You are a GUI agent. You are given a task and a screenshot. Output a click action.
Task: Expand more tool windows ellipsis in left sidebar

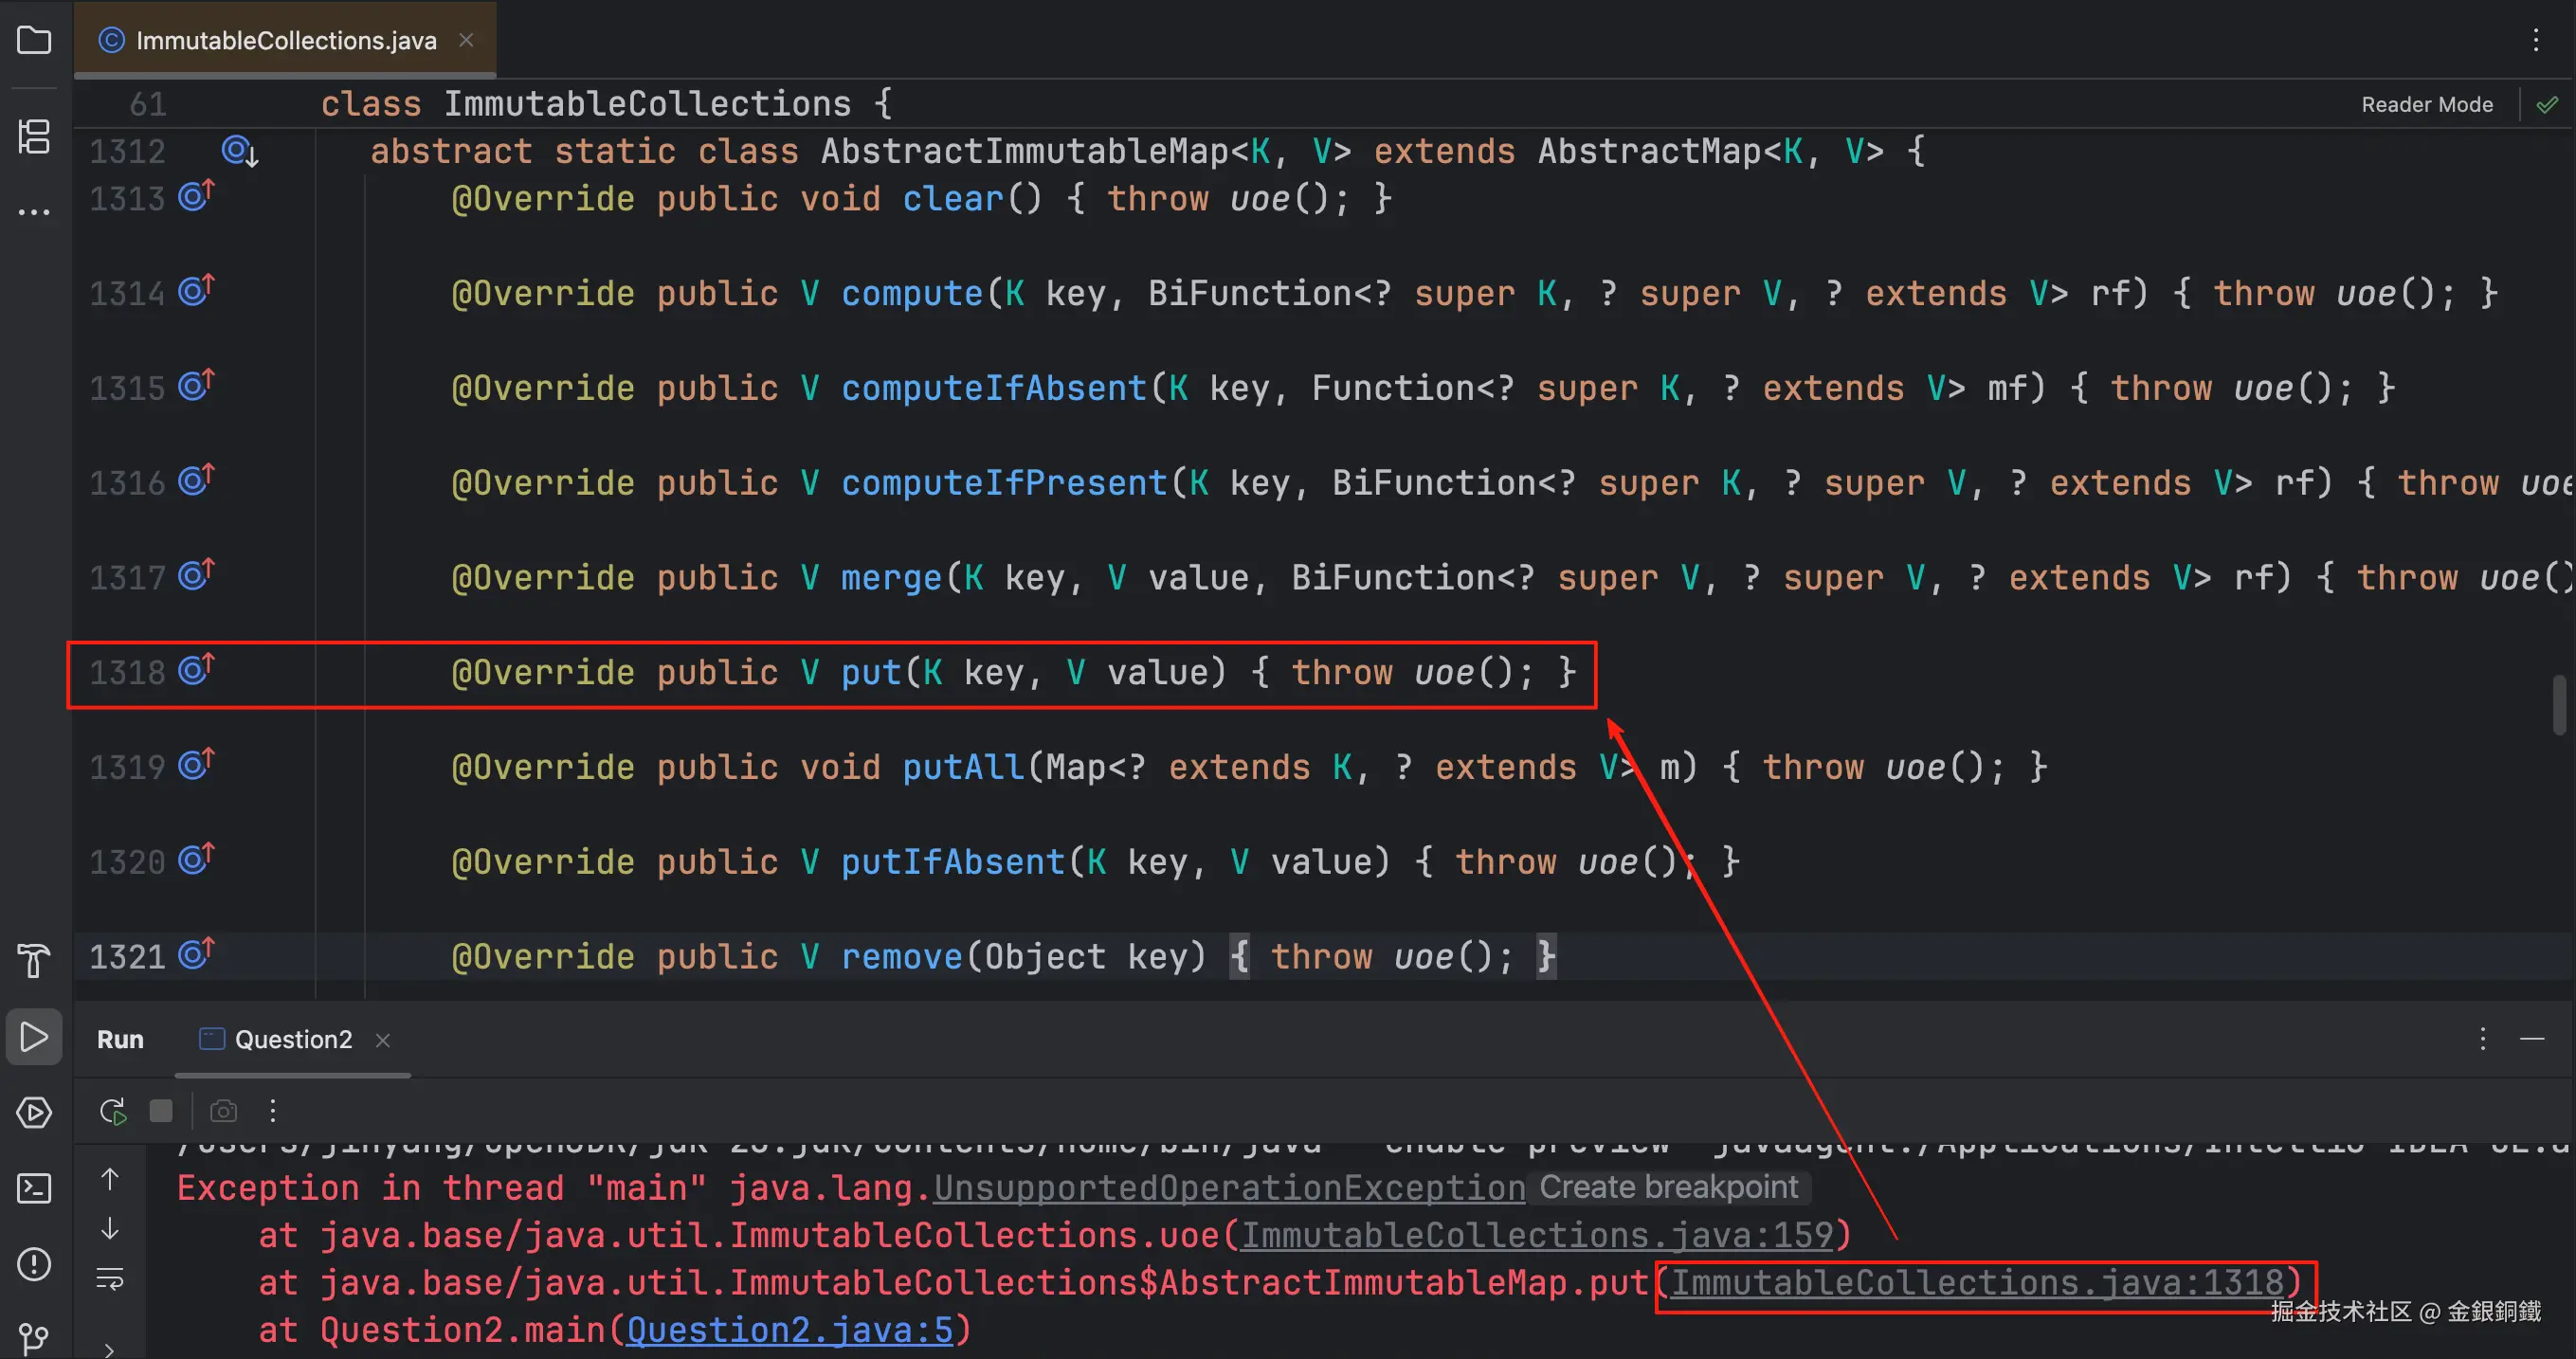click(34, 212)
